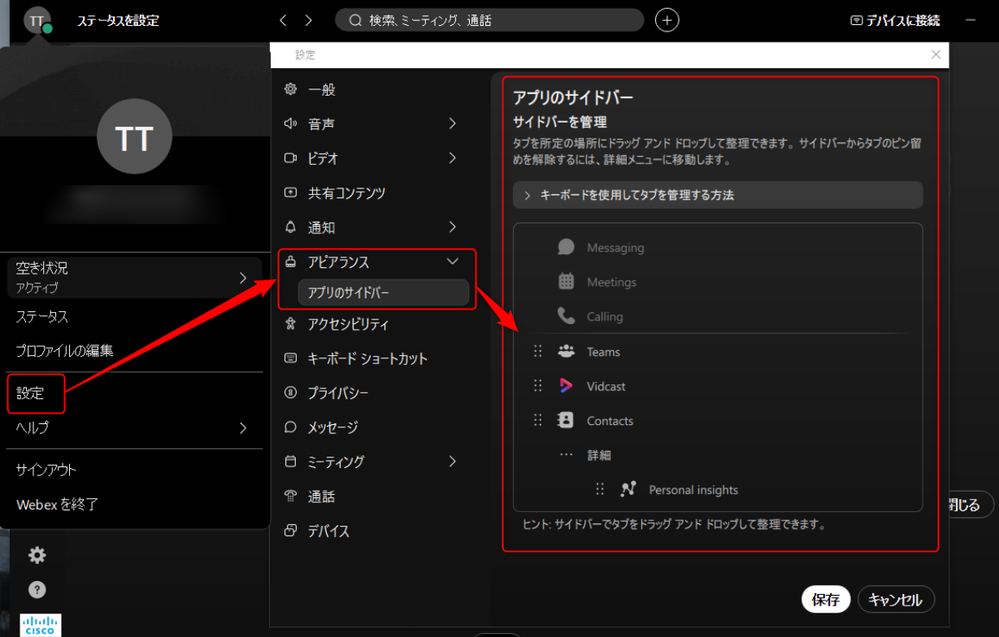The width and height of the screenshot is (999, 637).
Task: Open settings gear at bottom left
Action: (x=37, y=555)
